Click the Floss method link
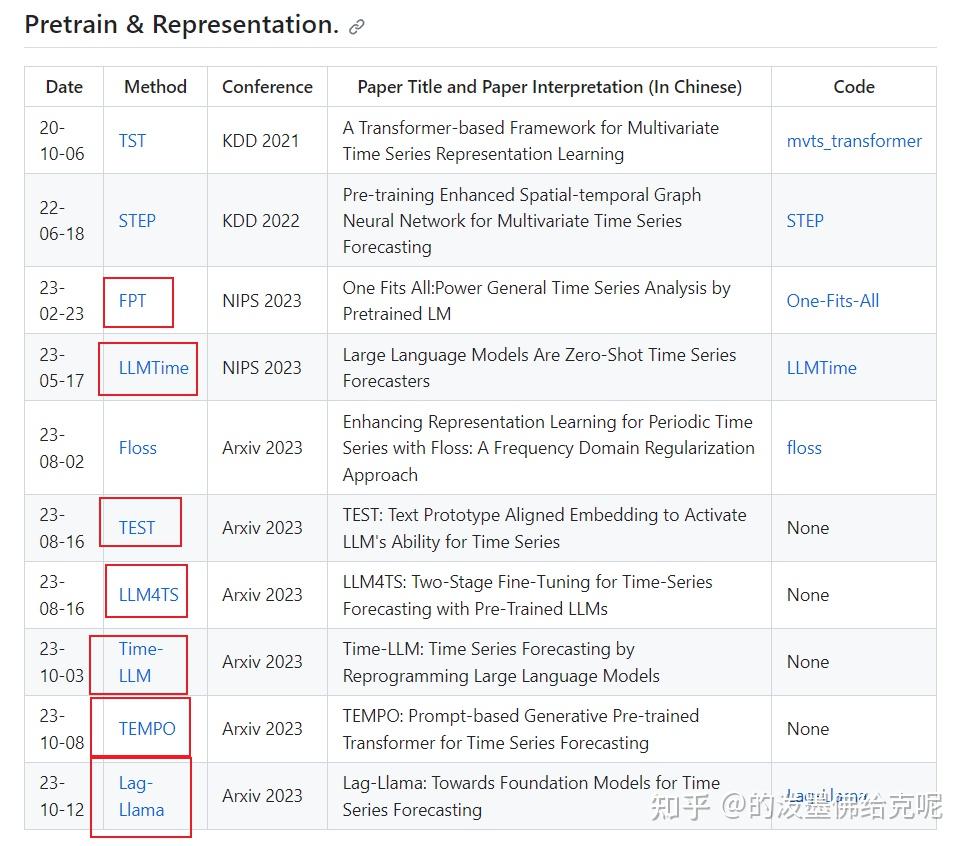Image resolution: width=968 pixels, height=846 pixels. click(x=137, y=448)
